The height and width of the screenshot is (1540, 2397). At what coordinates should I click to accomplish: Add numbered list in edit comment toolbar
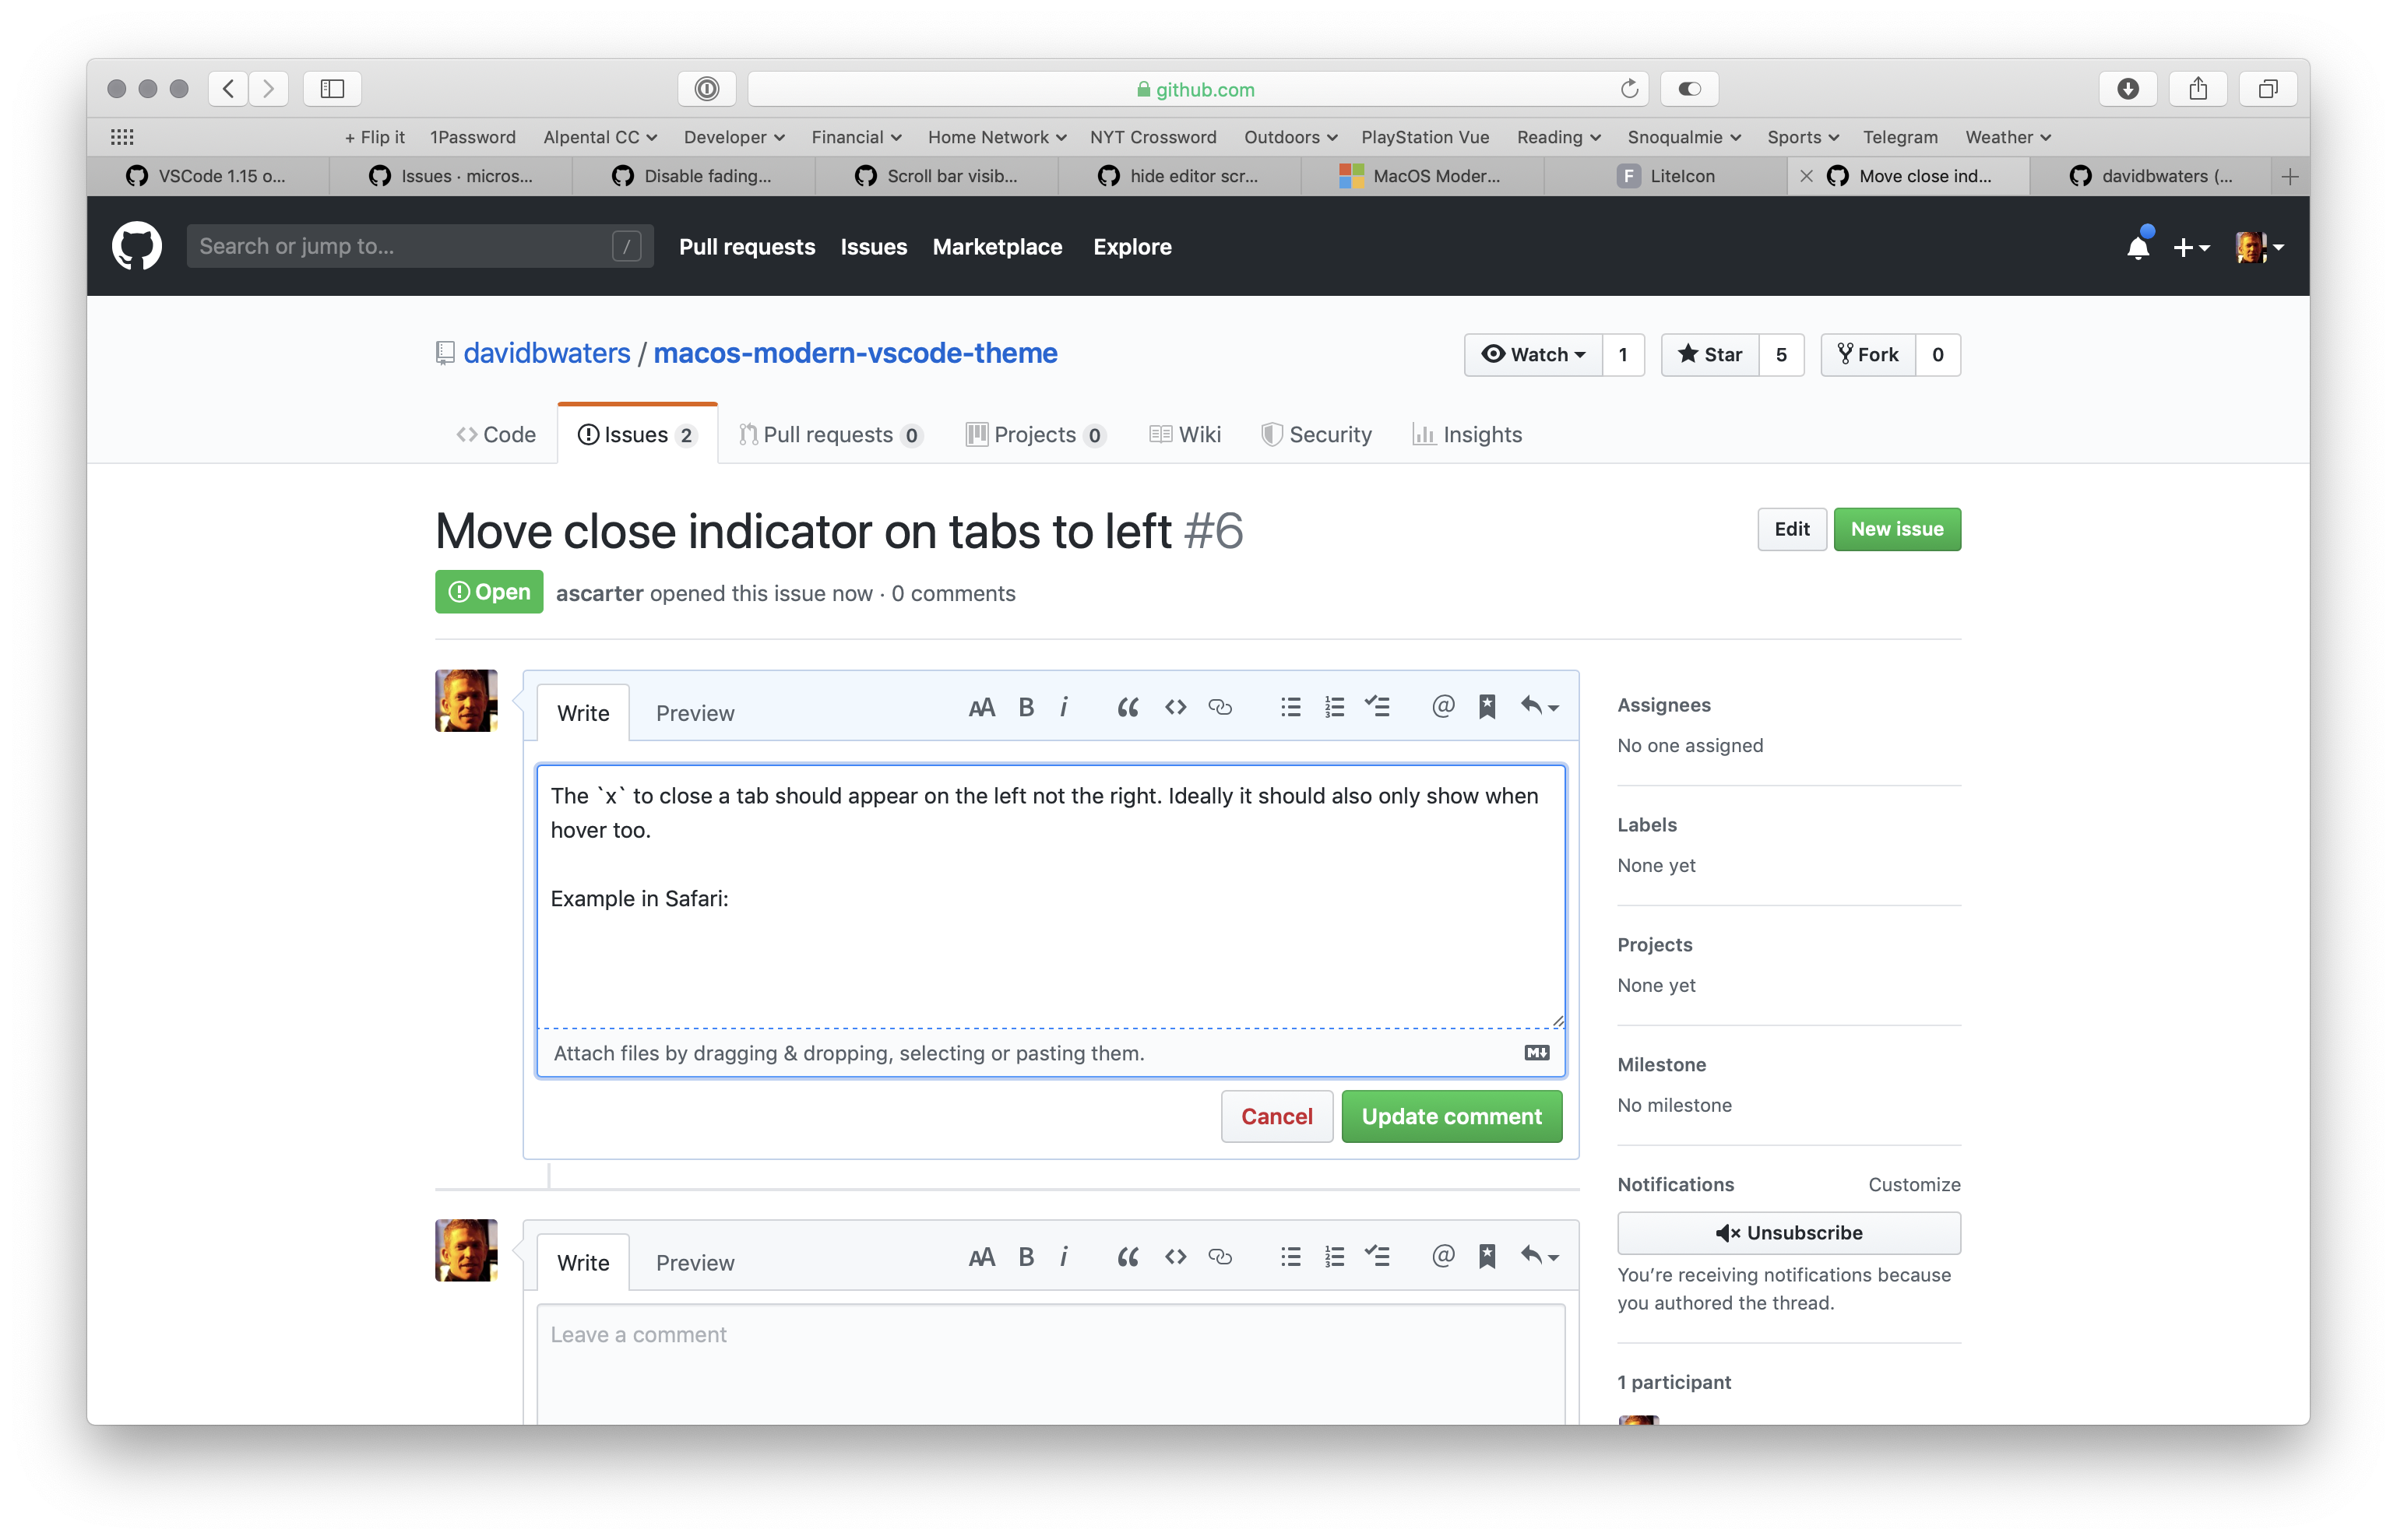click(1334, 707)
